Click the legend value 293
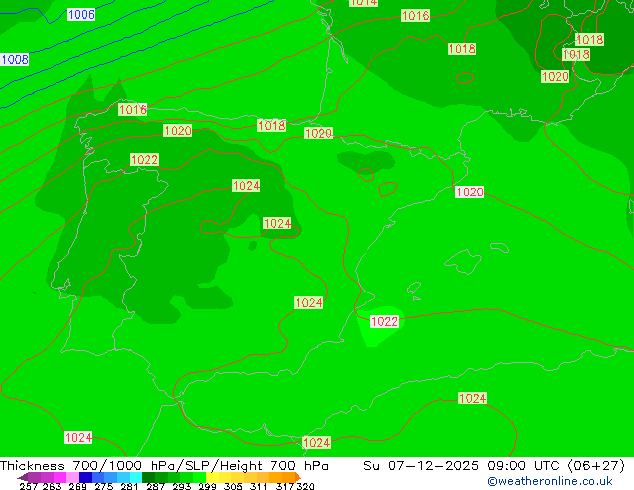The width and height of the screenshot is (634, 490). [182, 486]
